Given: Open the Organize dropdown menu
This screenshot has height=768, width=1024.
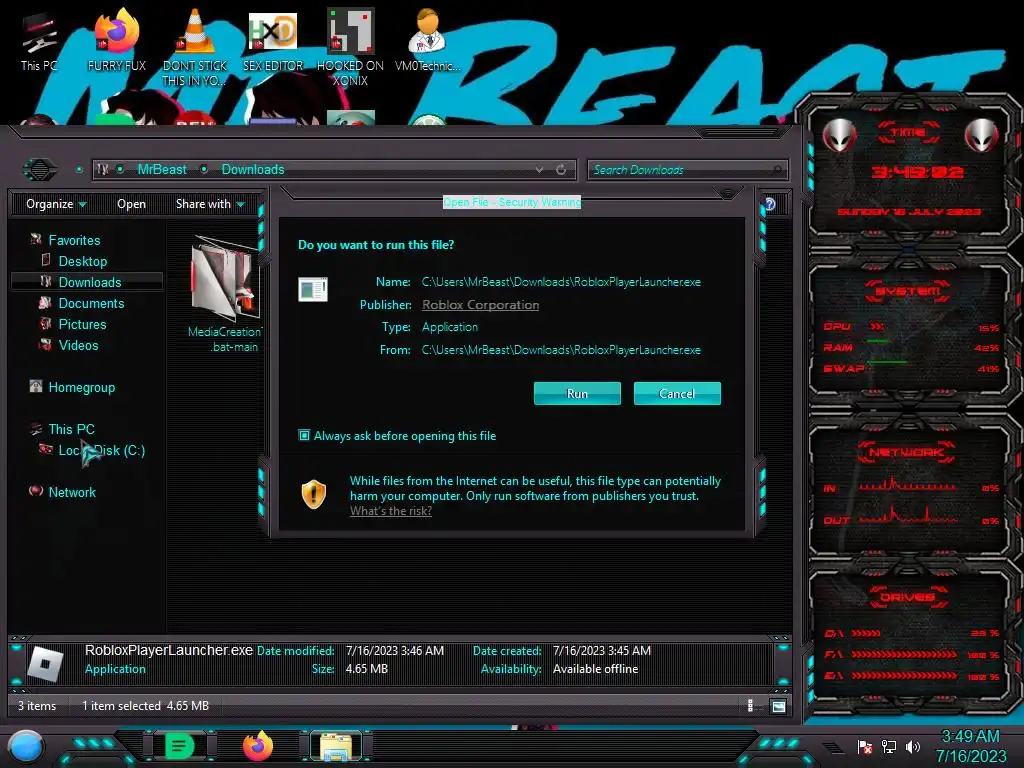Looking at the screenshot, I should coord(56,204).
